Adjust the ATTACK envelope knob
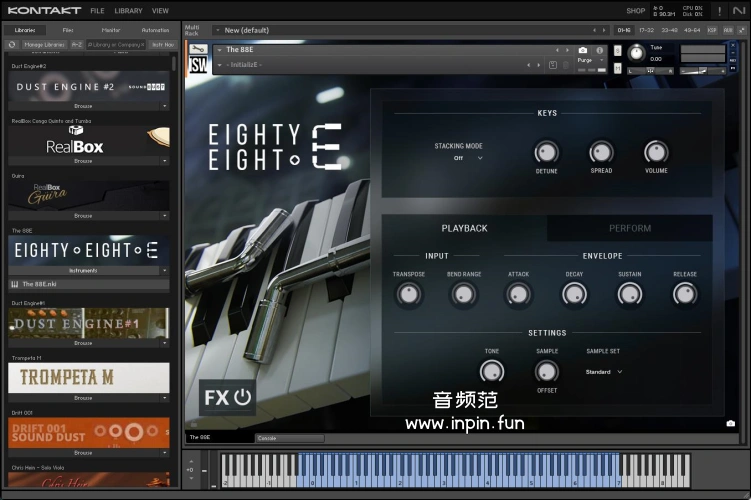Screen dimensions: 751x500 pyautogui.click(x=518, y=294)
